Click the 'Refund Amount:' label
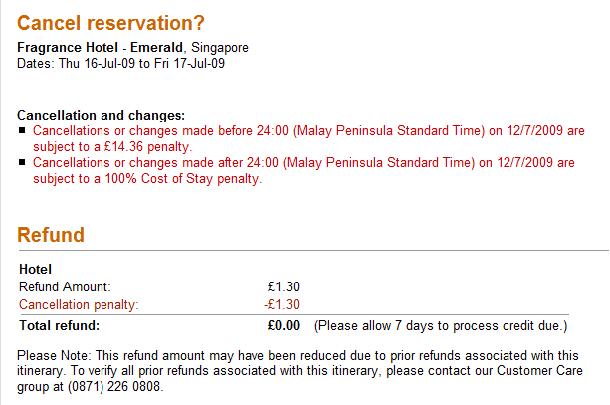610x405 pixels. (x=65, y=287)
